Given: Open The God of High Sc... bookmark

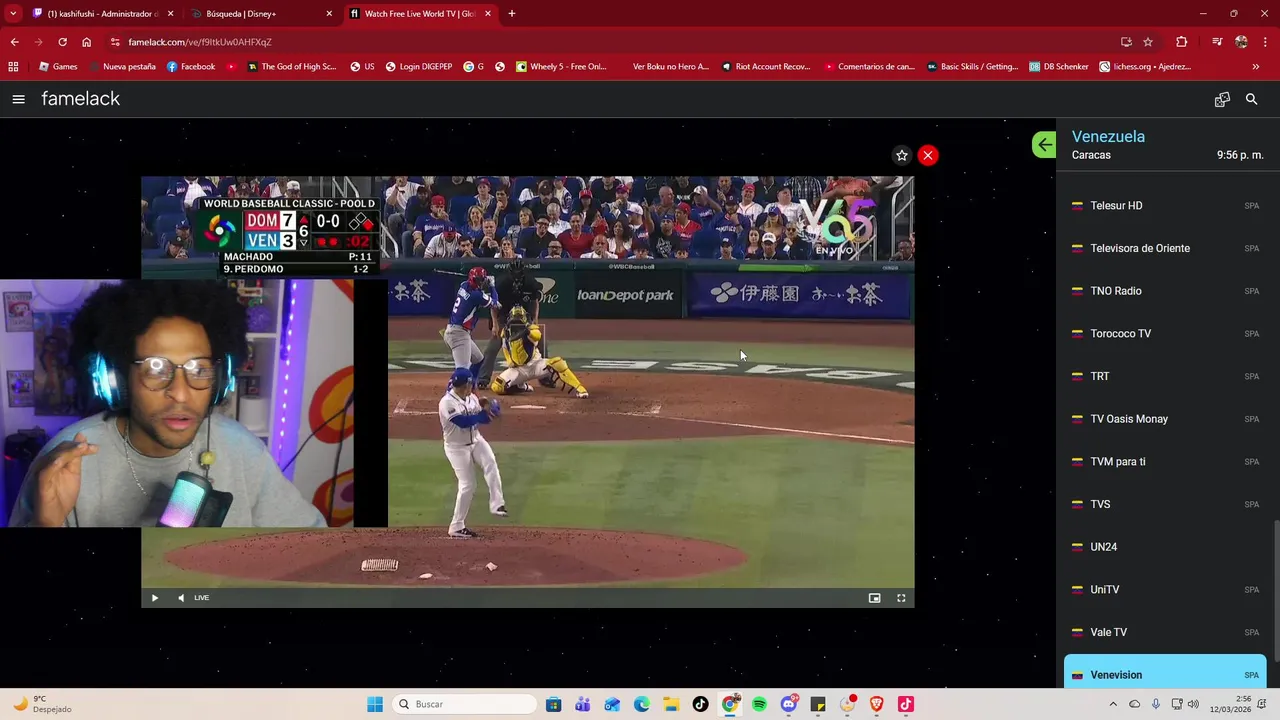Looking at the screenshot, I should pyautogui.click(x=291, y=67).
